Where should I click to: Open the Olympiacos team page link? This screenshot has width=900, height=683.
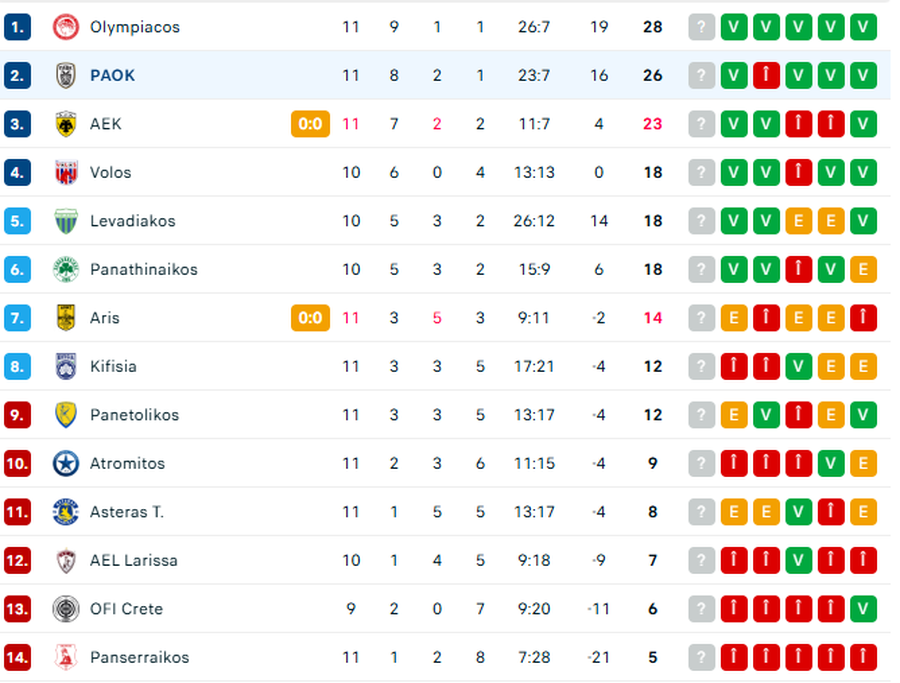pyautogui.click(x=135, y=27)
